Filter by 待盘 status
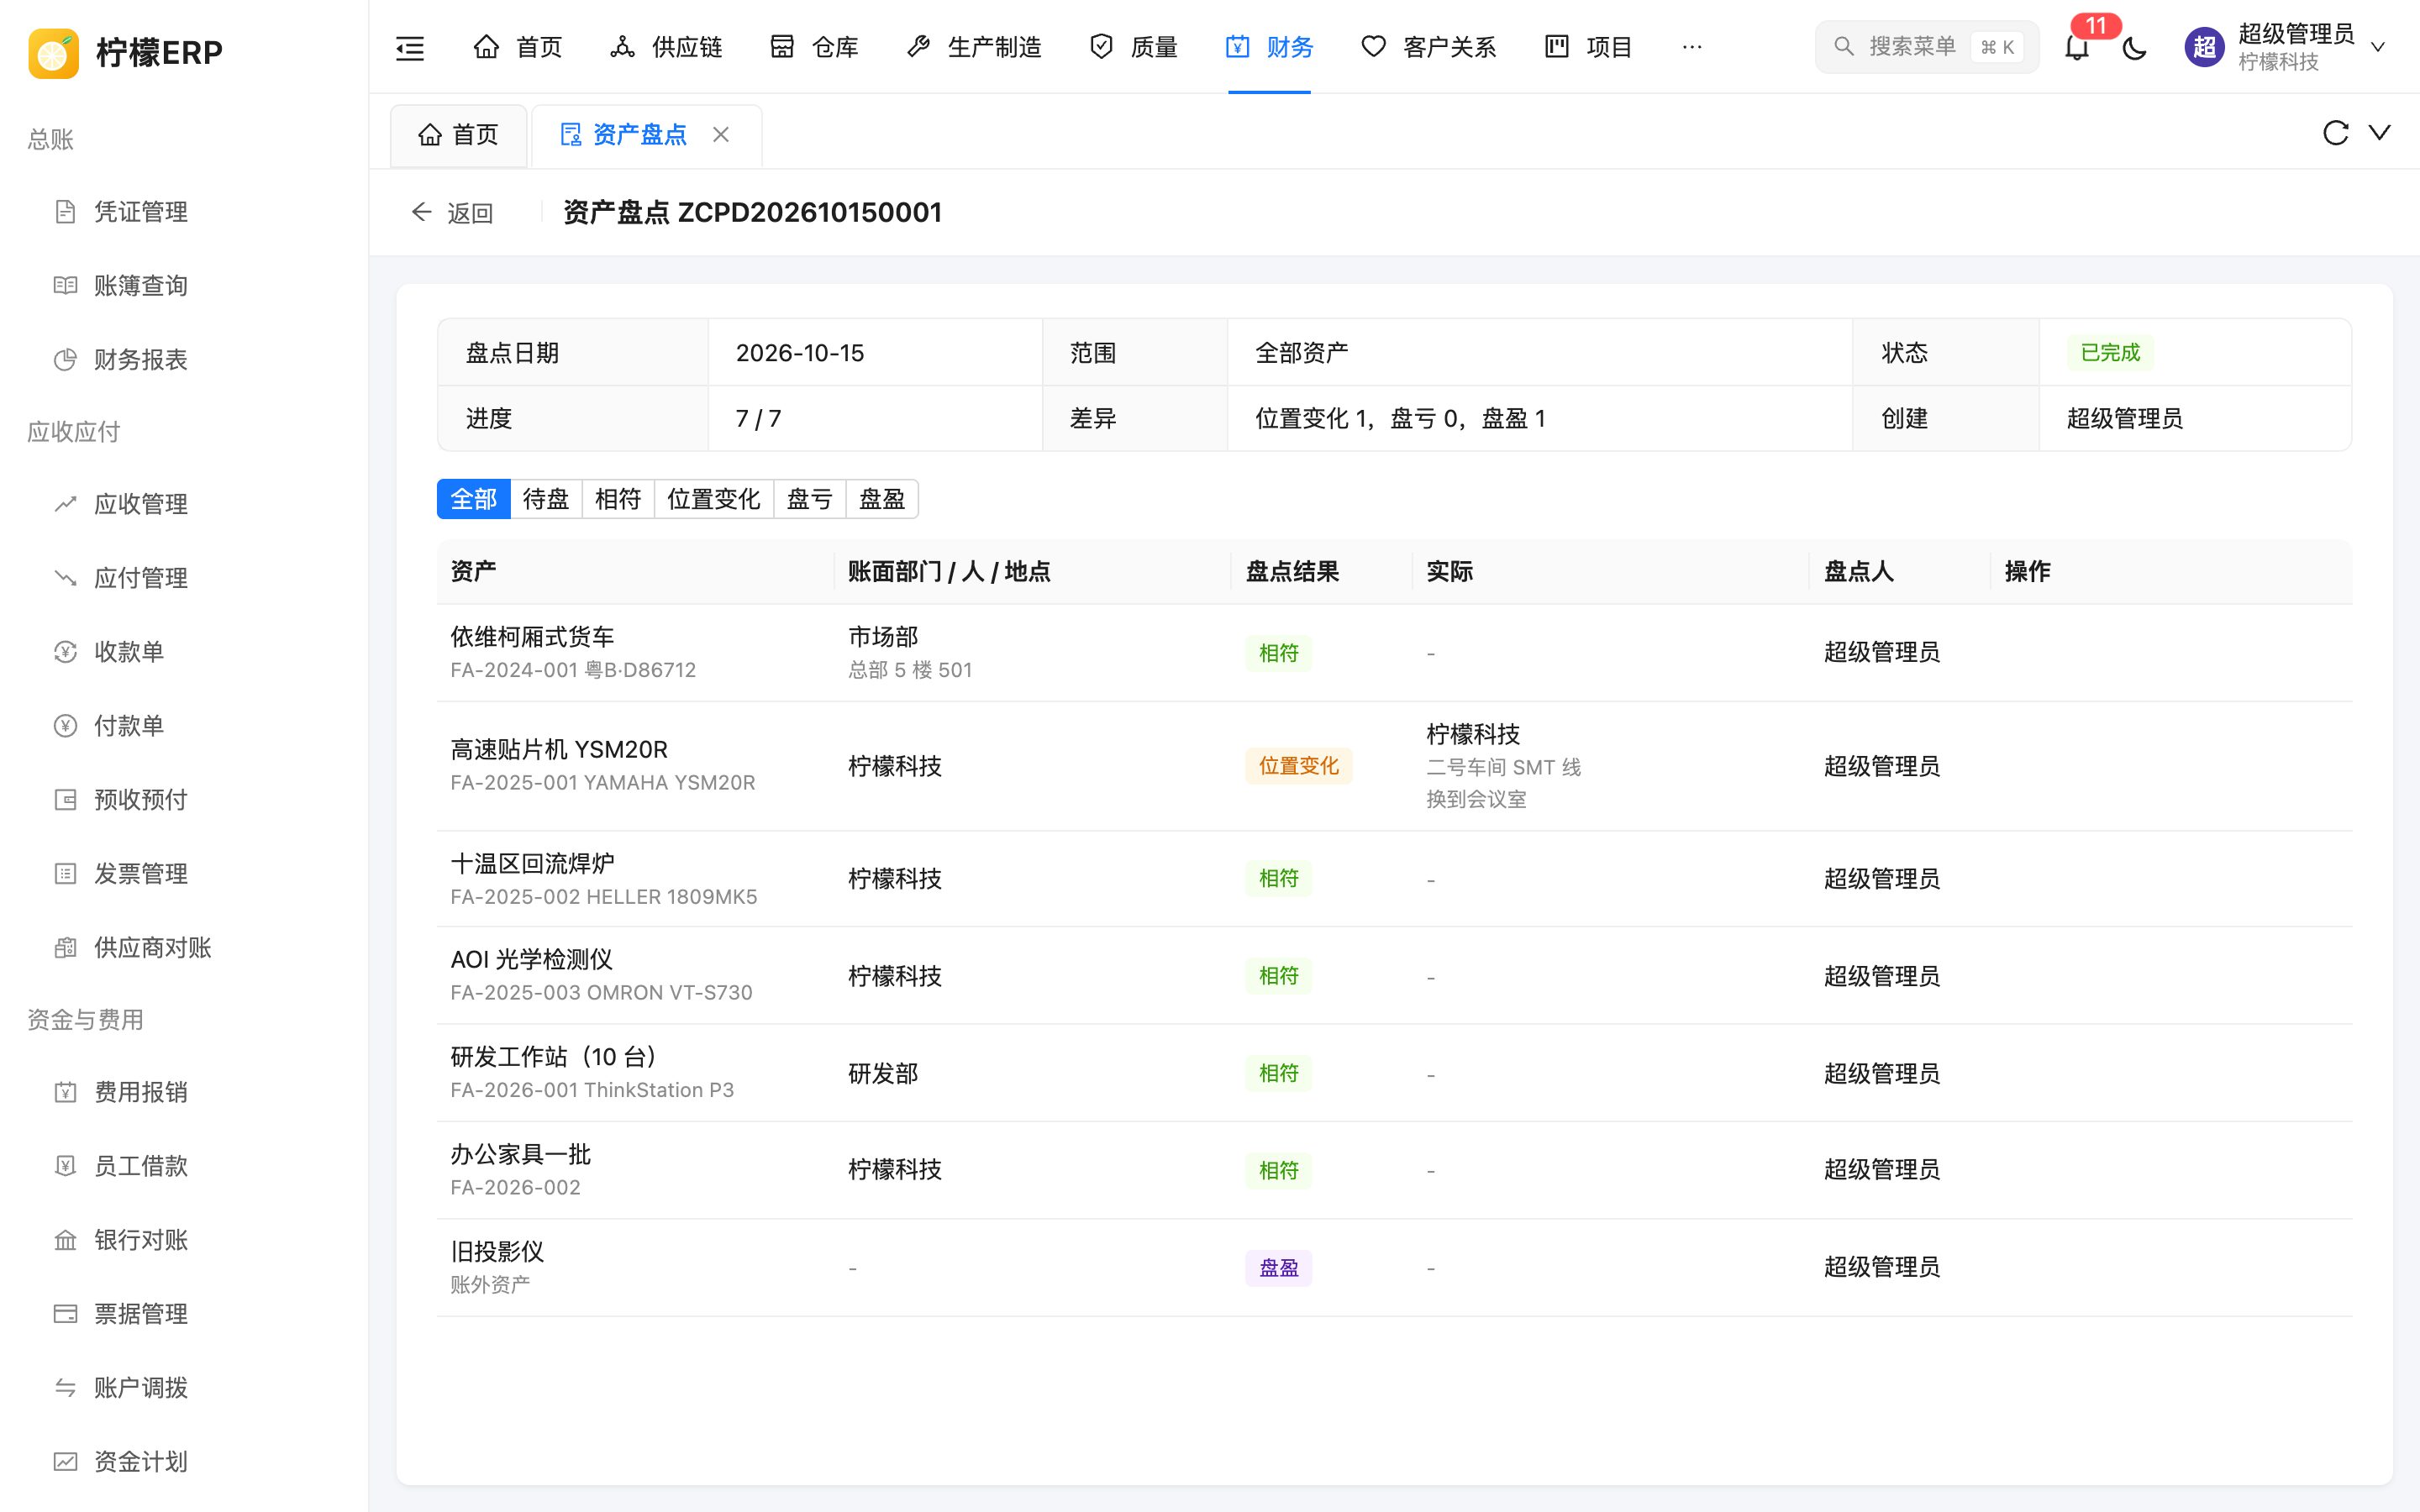 [x=546, y=499]
